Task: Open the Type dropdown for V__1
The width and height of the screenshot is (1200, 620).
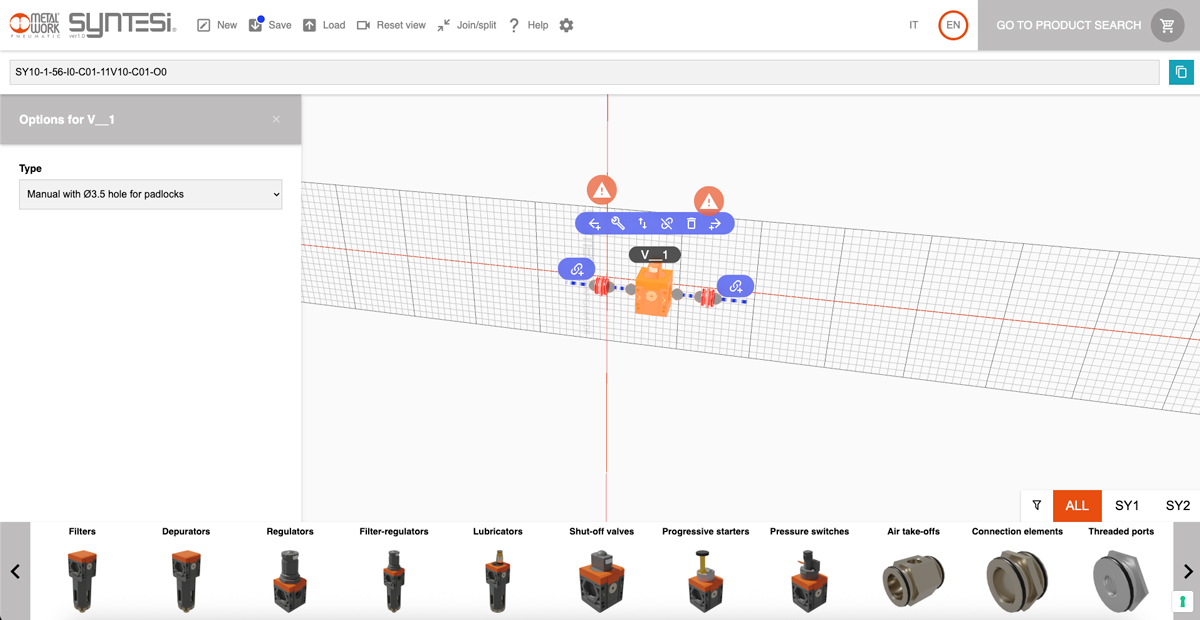Action: 150,194
